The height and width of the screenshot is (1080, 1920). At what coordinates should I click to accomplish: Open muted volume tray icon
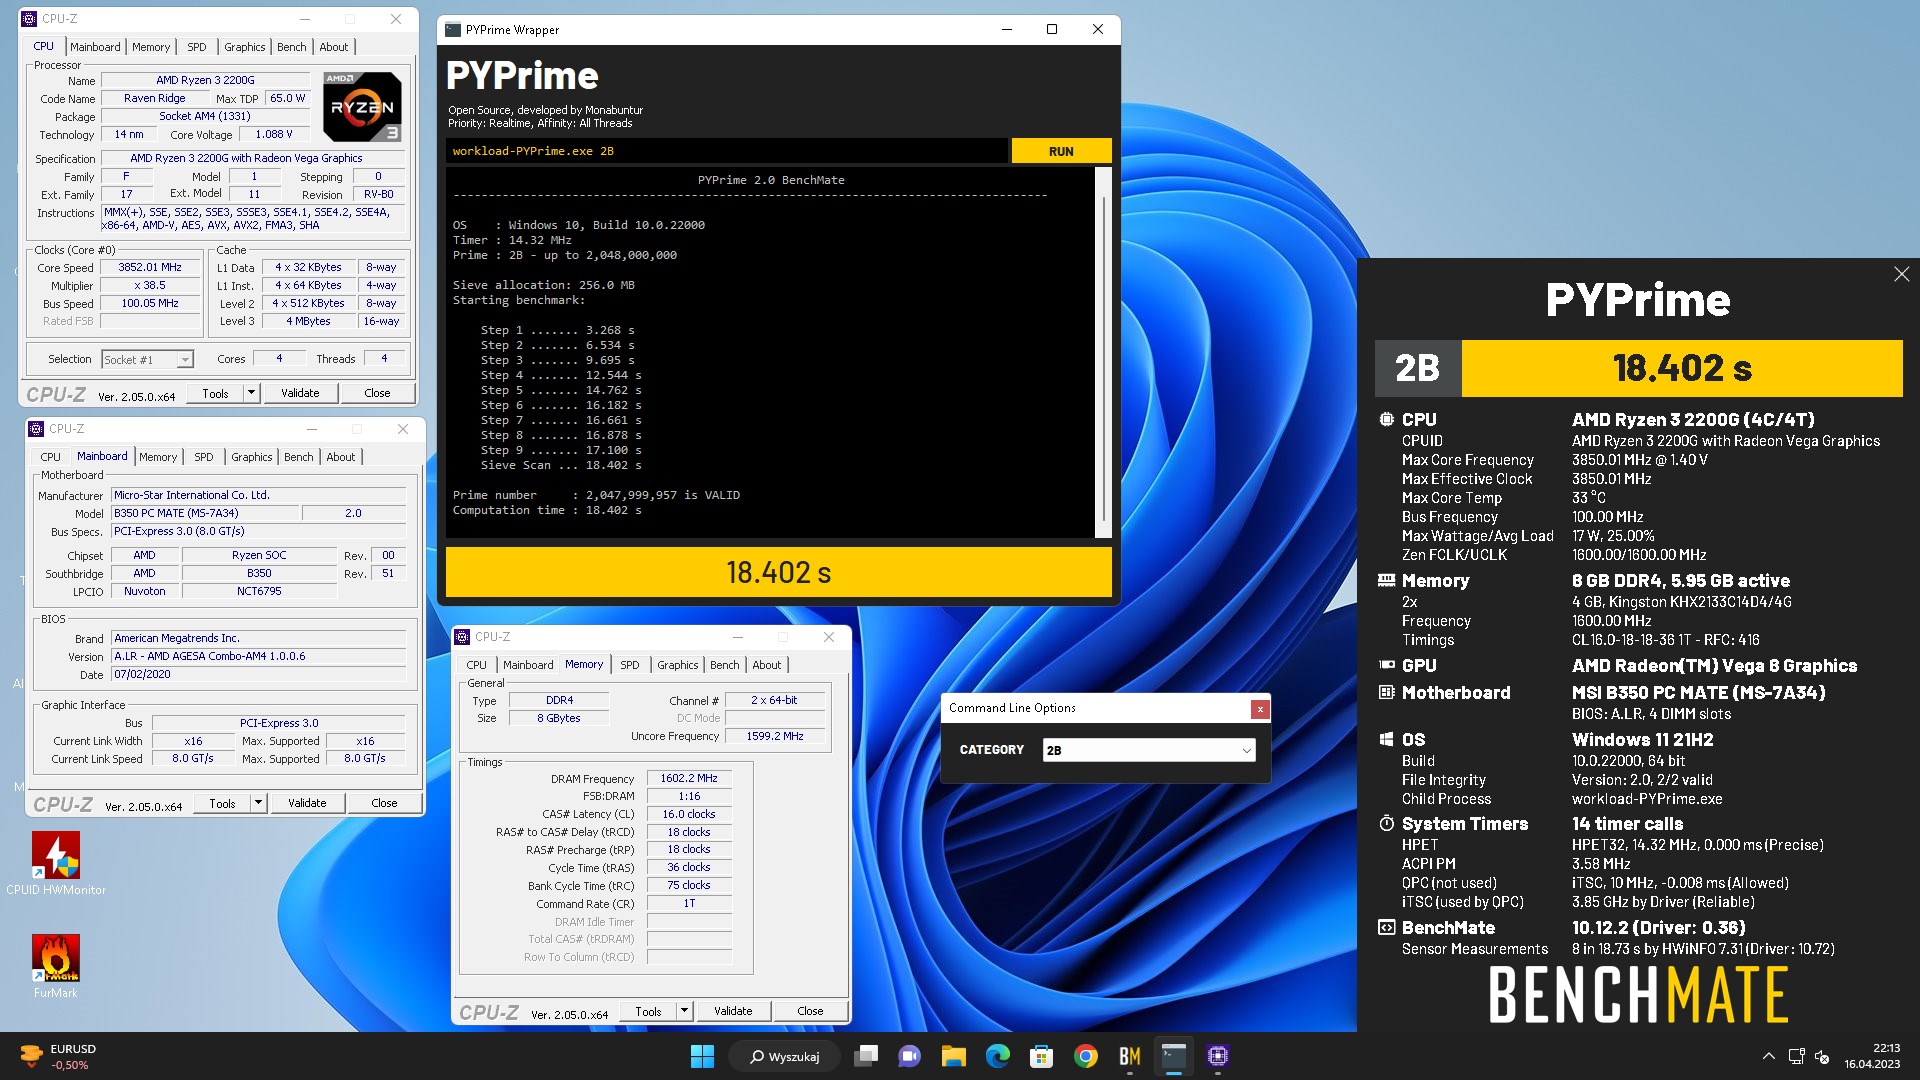[1822, 1056]
